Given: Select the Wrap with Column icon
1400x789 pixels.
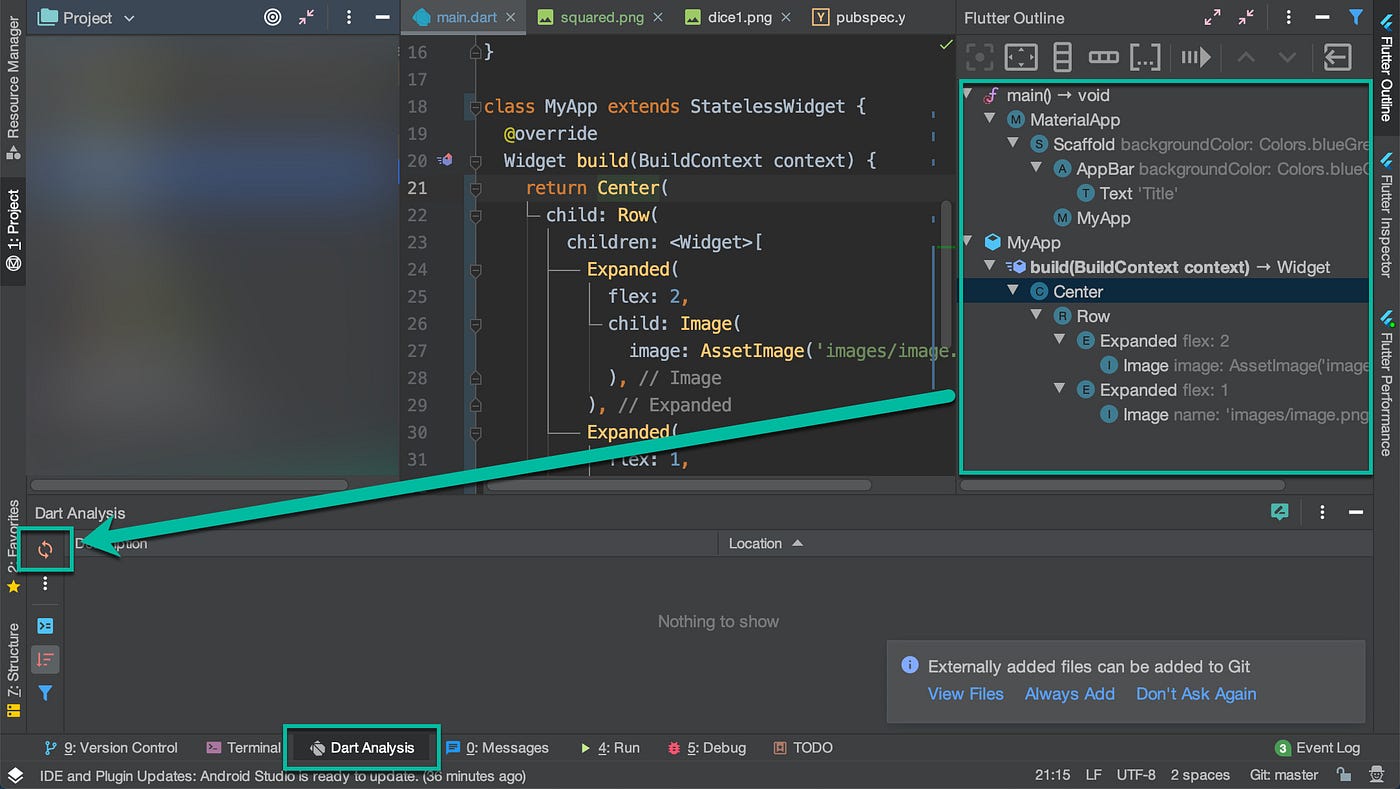Looking at the screenshot, I should point(1061,57).
